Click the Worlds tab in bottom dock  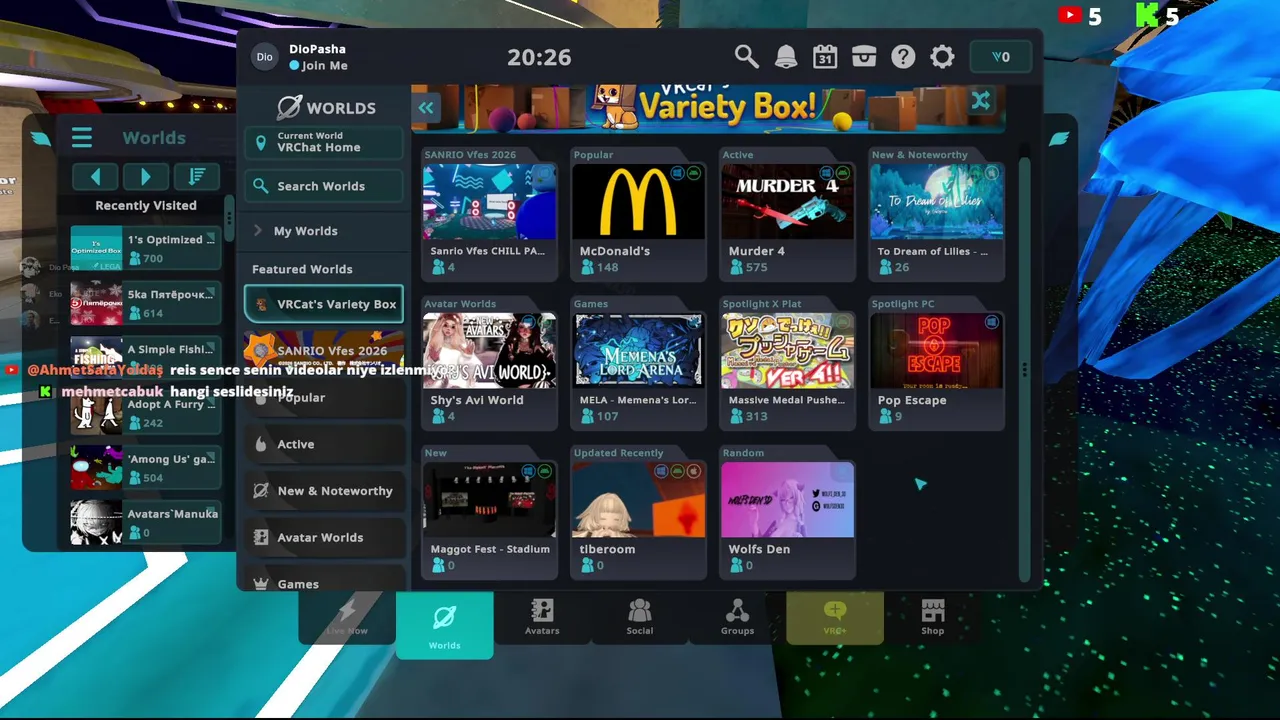click(x=444, y=625)
